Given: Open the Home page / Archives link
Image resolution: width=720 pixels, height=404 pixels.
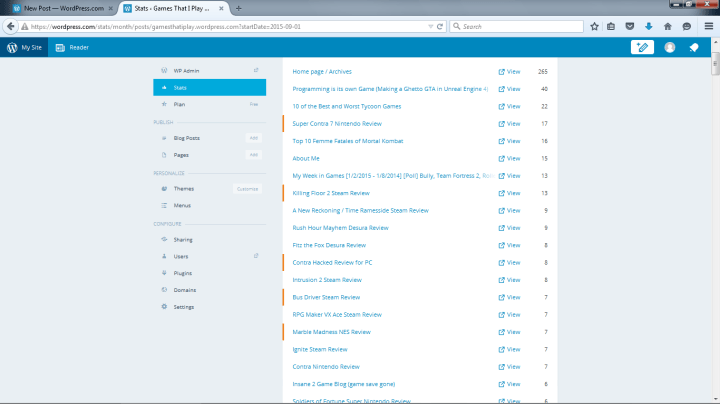Looking at the screenshot, I should [322, 72].
